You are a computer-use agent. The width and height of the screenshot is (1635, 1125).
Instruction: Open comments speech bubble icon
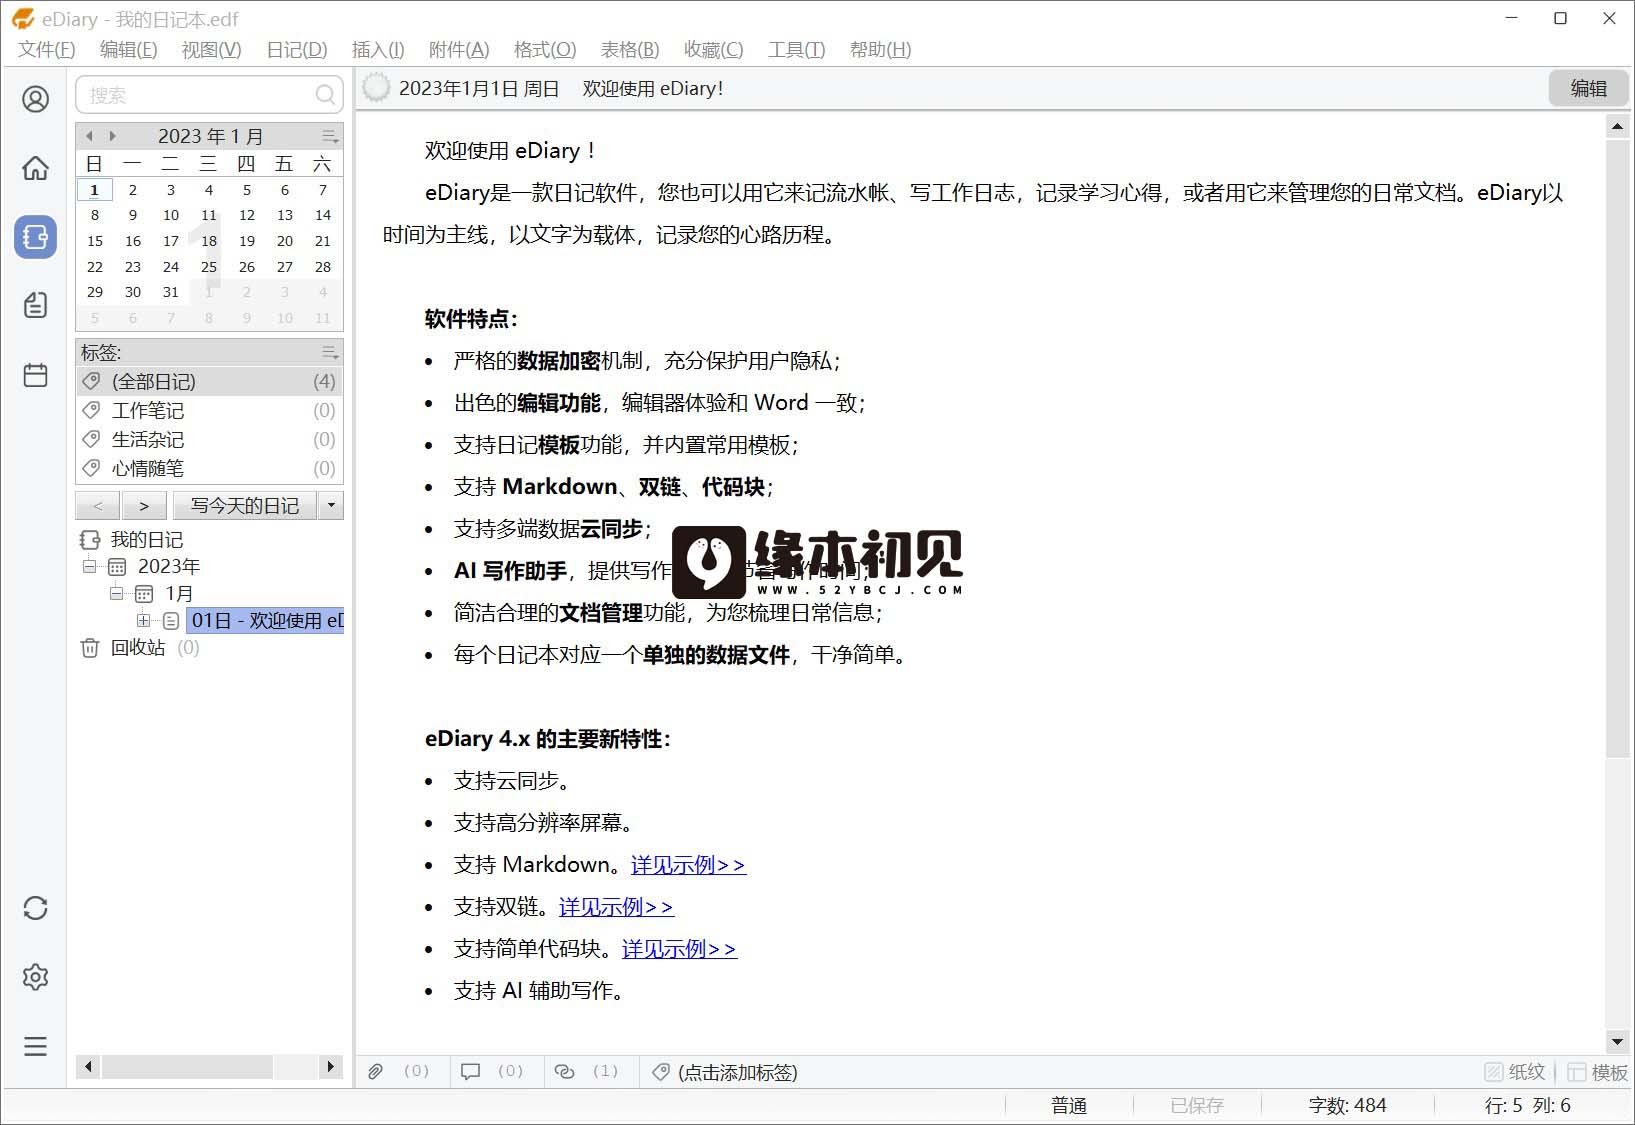coord(470,1072)
